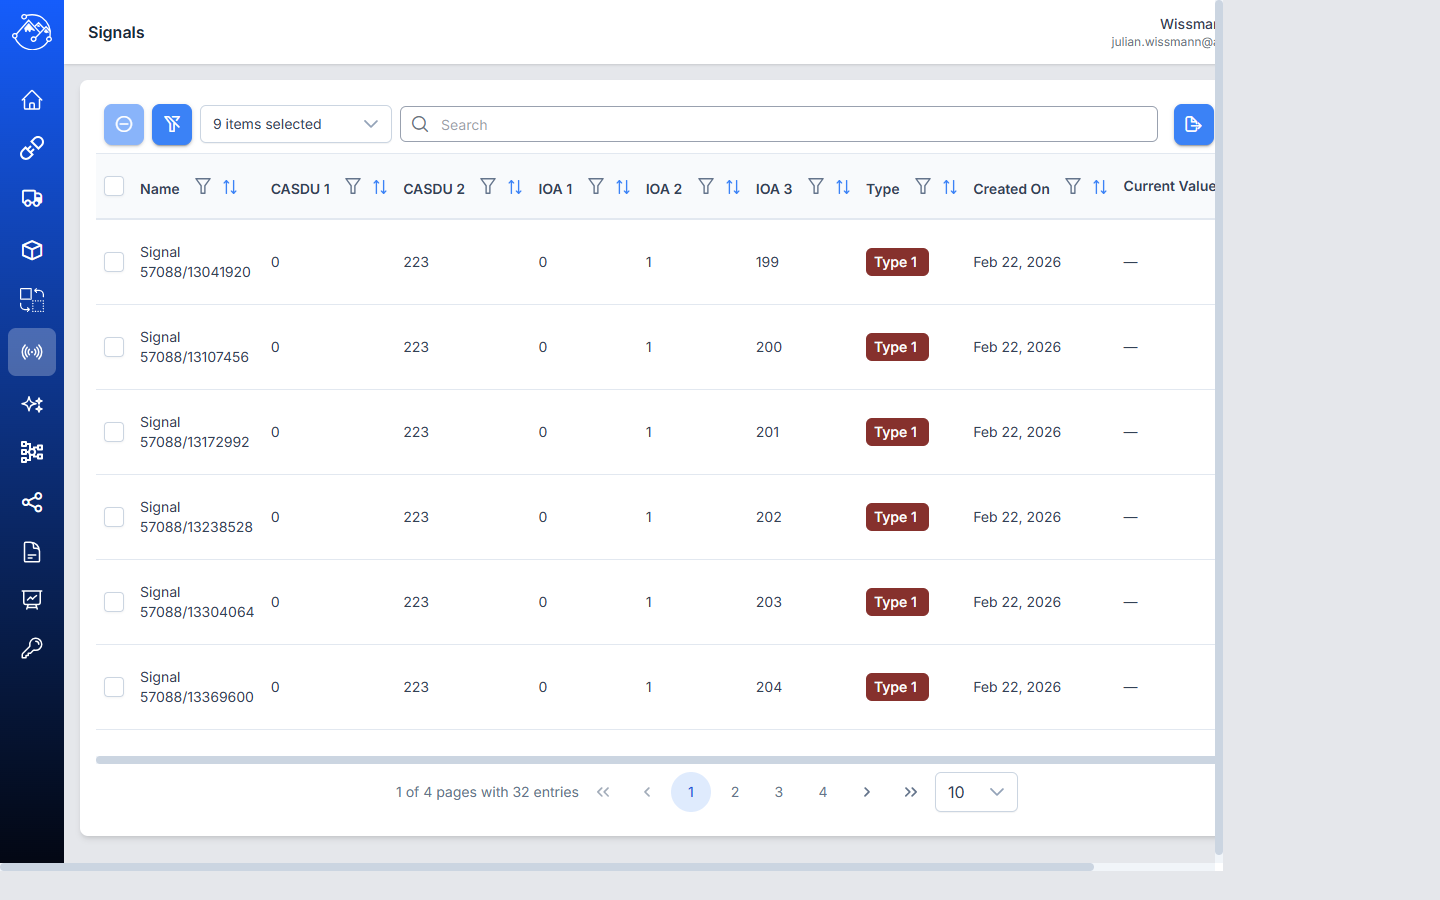Filter the Name column
Screen dimensions: 1440x900
point(203,187)
